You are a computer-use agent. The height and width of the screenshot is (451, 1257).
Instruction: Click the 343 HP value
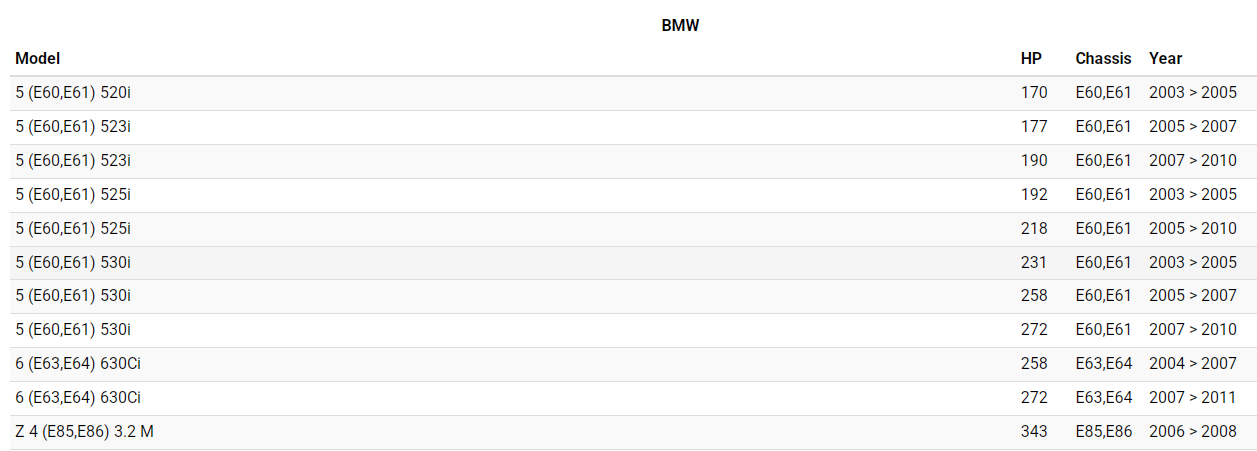pos(1034,432)
